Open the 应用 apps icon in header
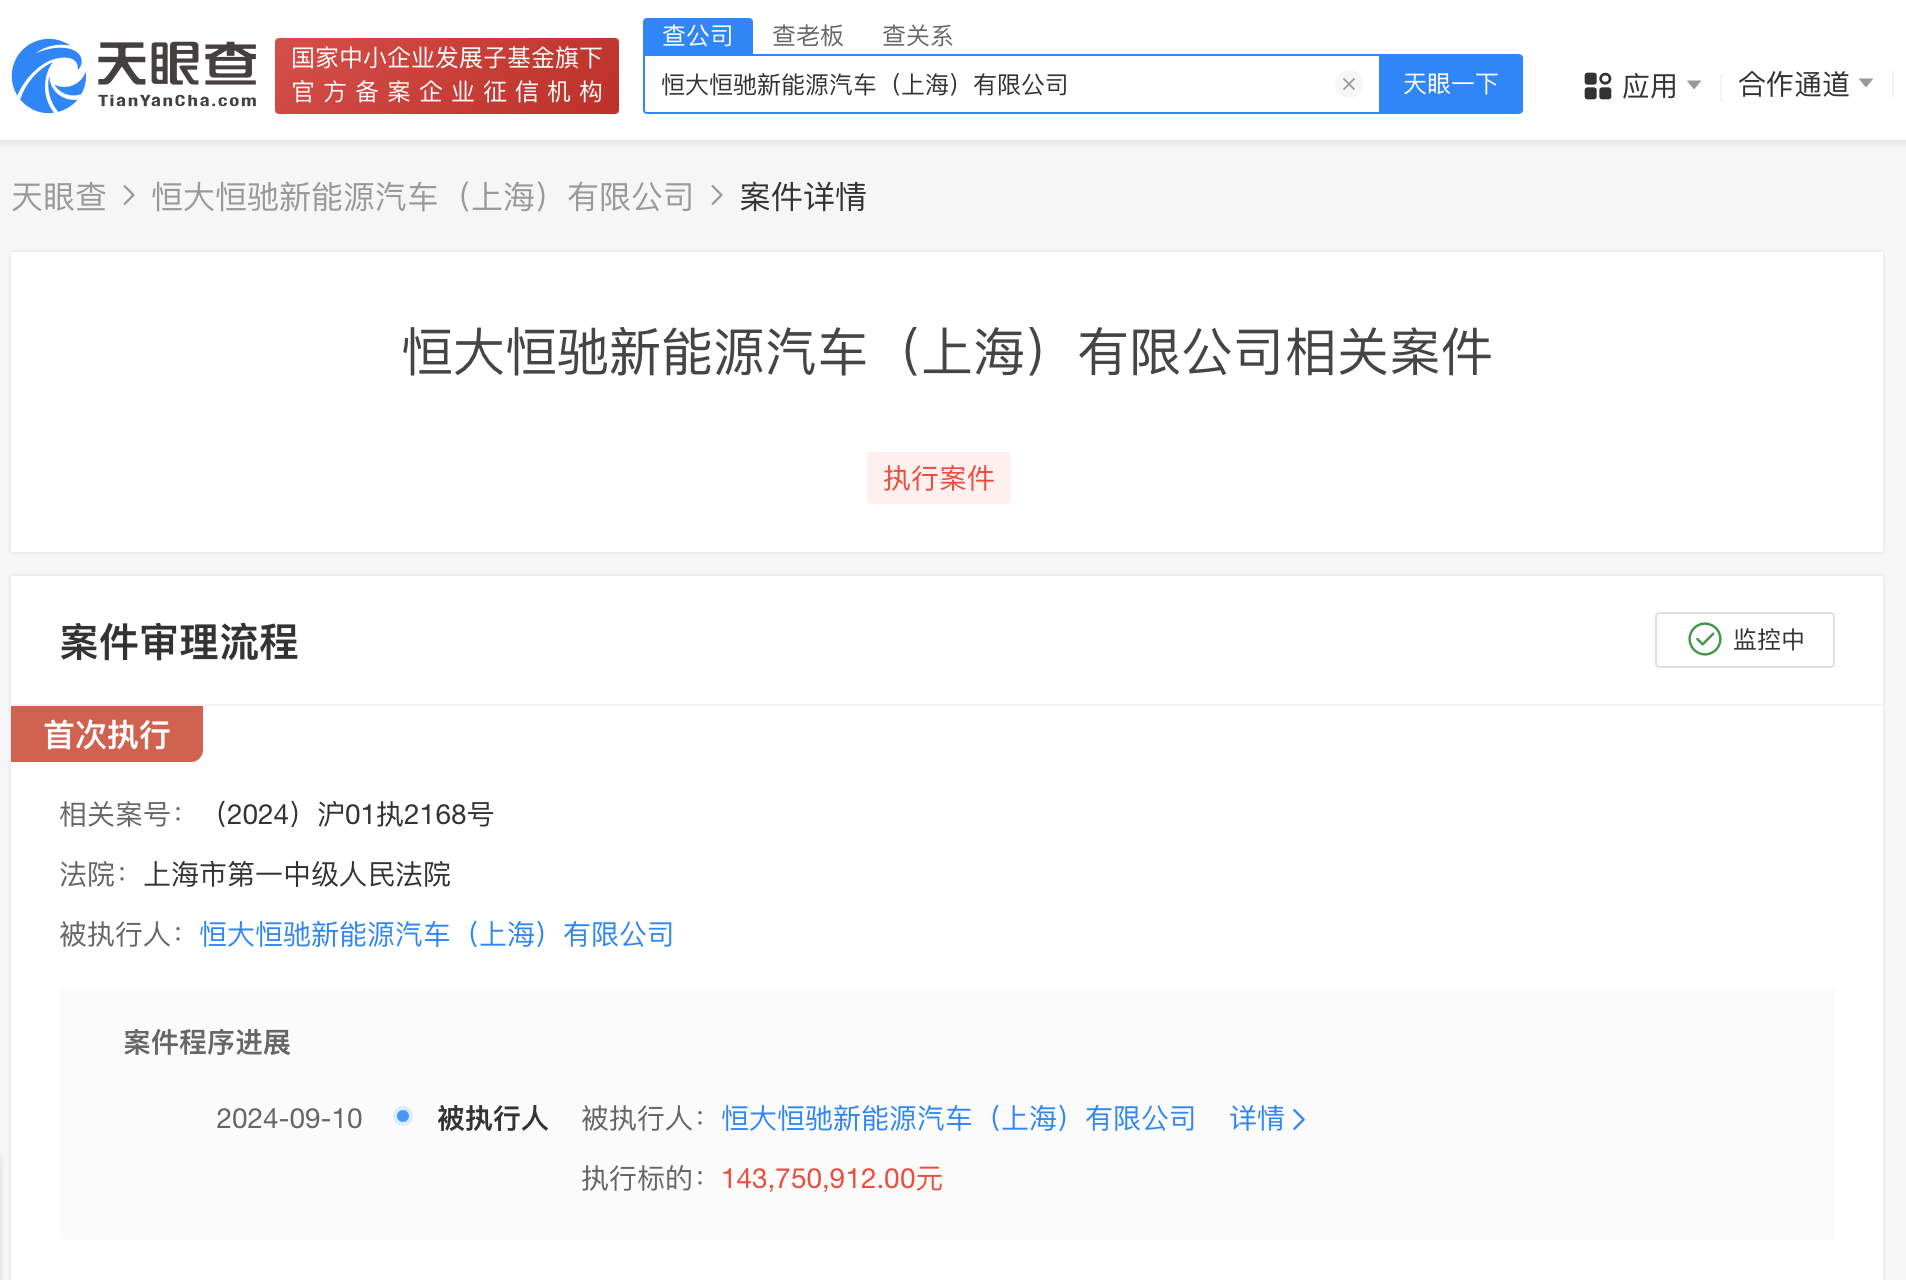This screenshot has height=1280, width=1906. coord(1598,85)
